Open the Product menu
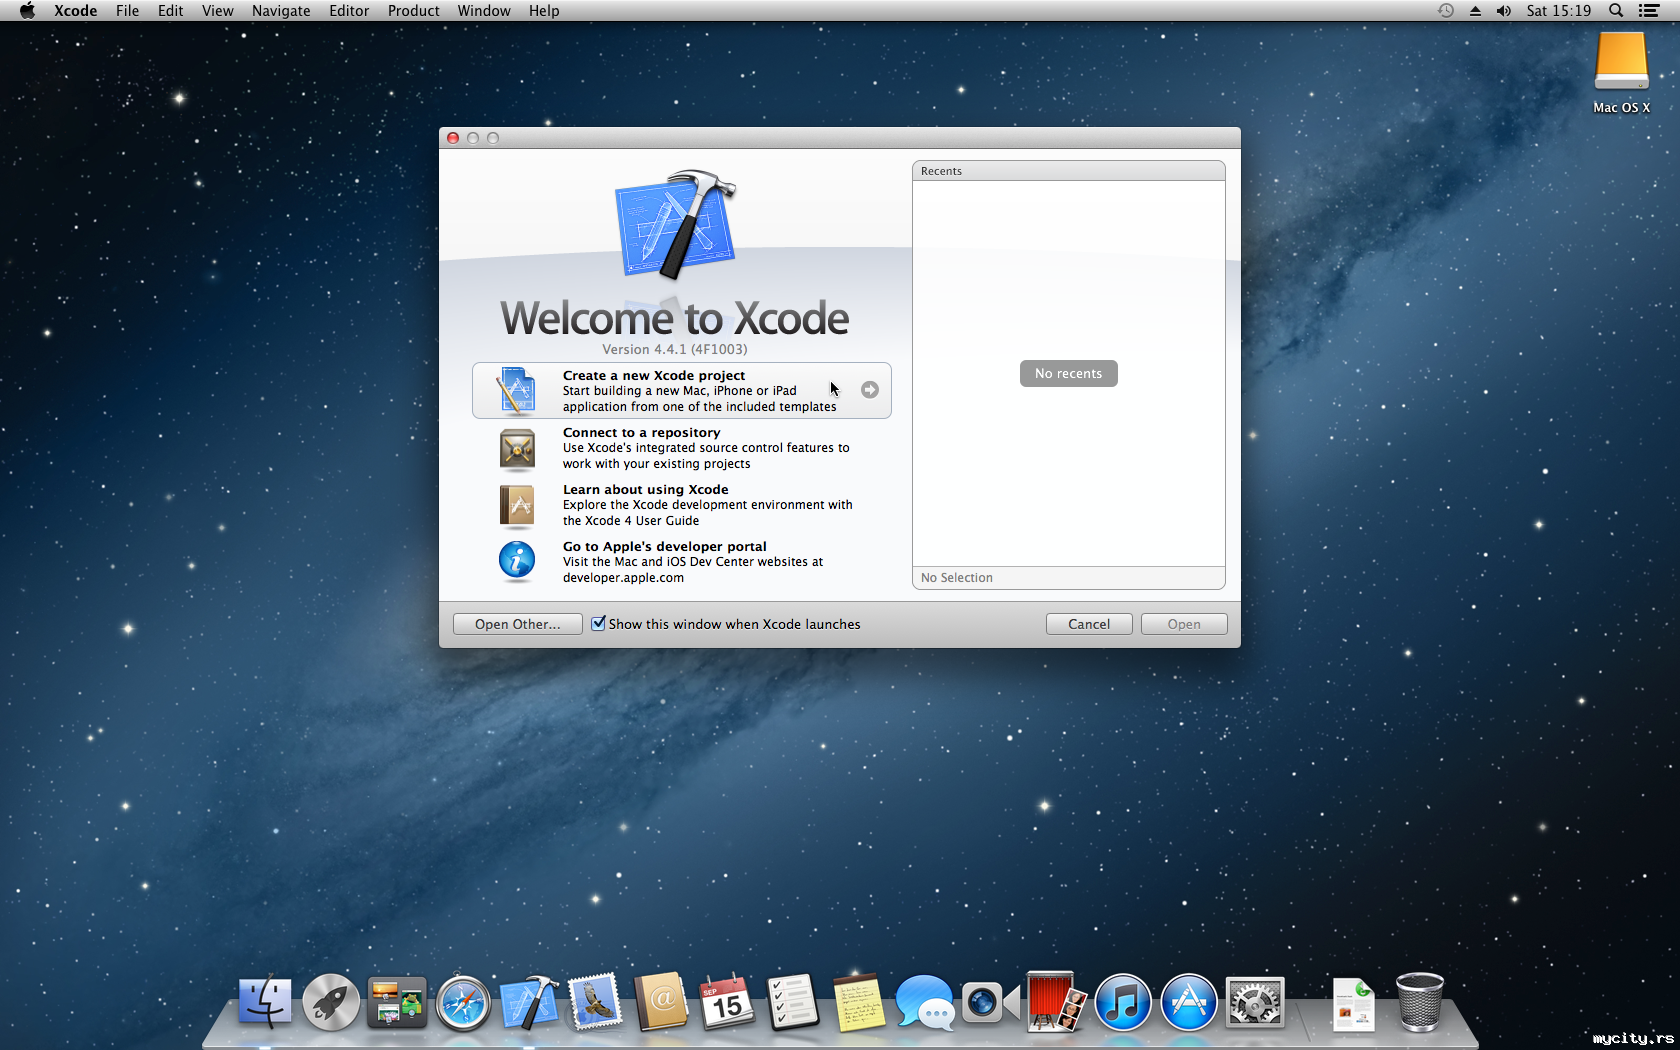The width and height of the screenshot is (1680, 1050). coord(413,11)
